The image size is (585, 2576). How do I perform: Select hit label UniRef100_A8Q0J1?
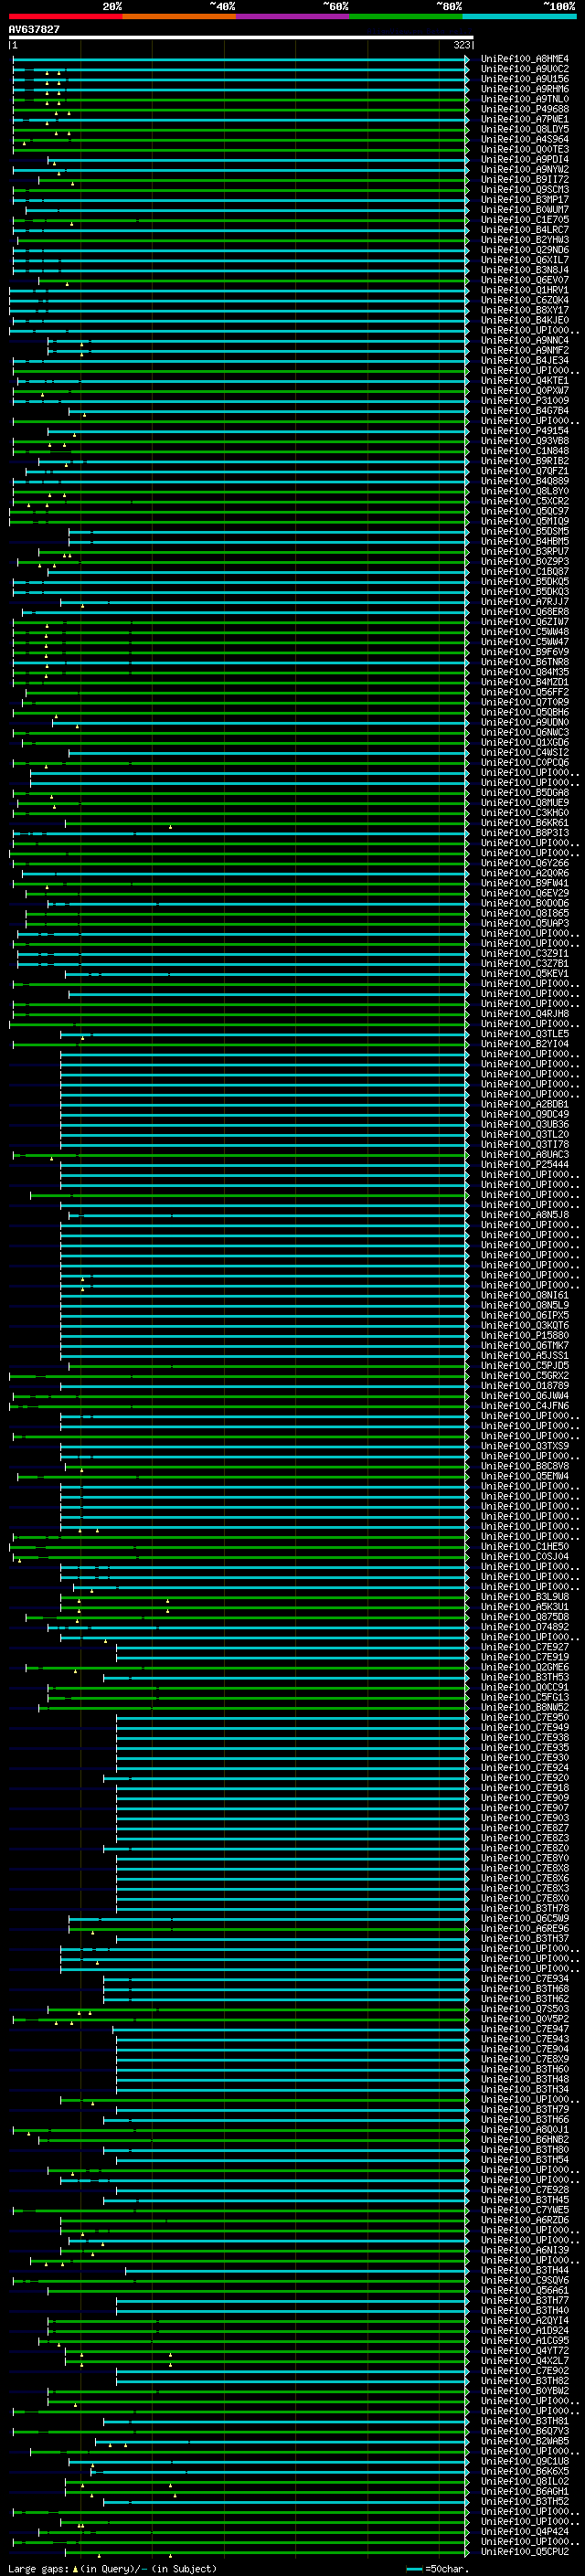point(525,2129)
